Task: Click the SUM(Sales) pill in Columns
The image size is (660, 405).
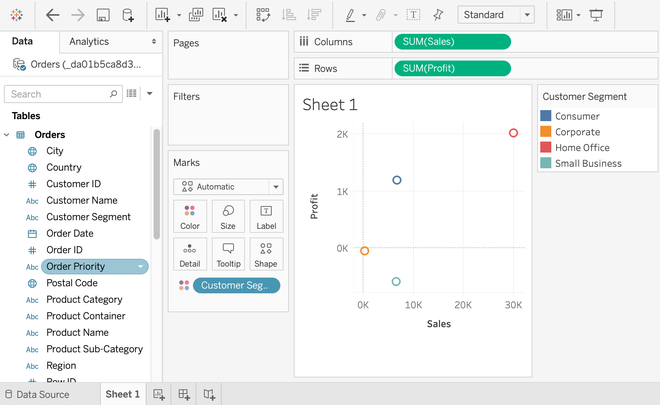Action: pyautogui.click(x=452, y=41)
